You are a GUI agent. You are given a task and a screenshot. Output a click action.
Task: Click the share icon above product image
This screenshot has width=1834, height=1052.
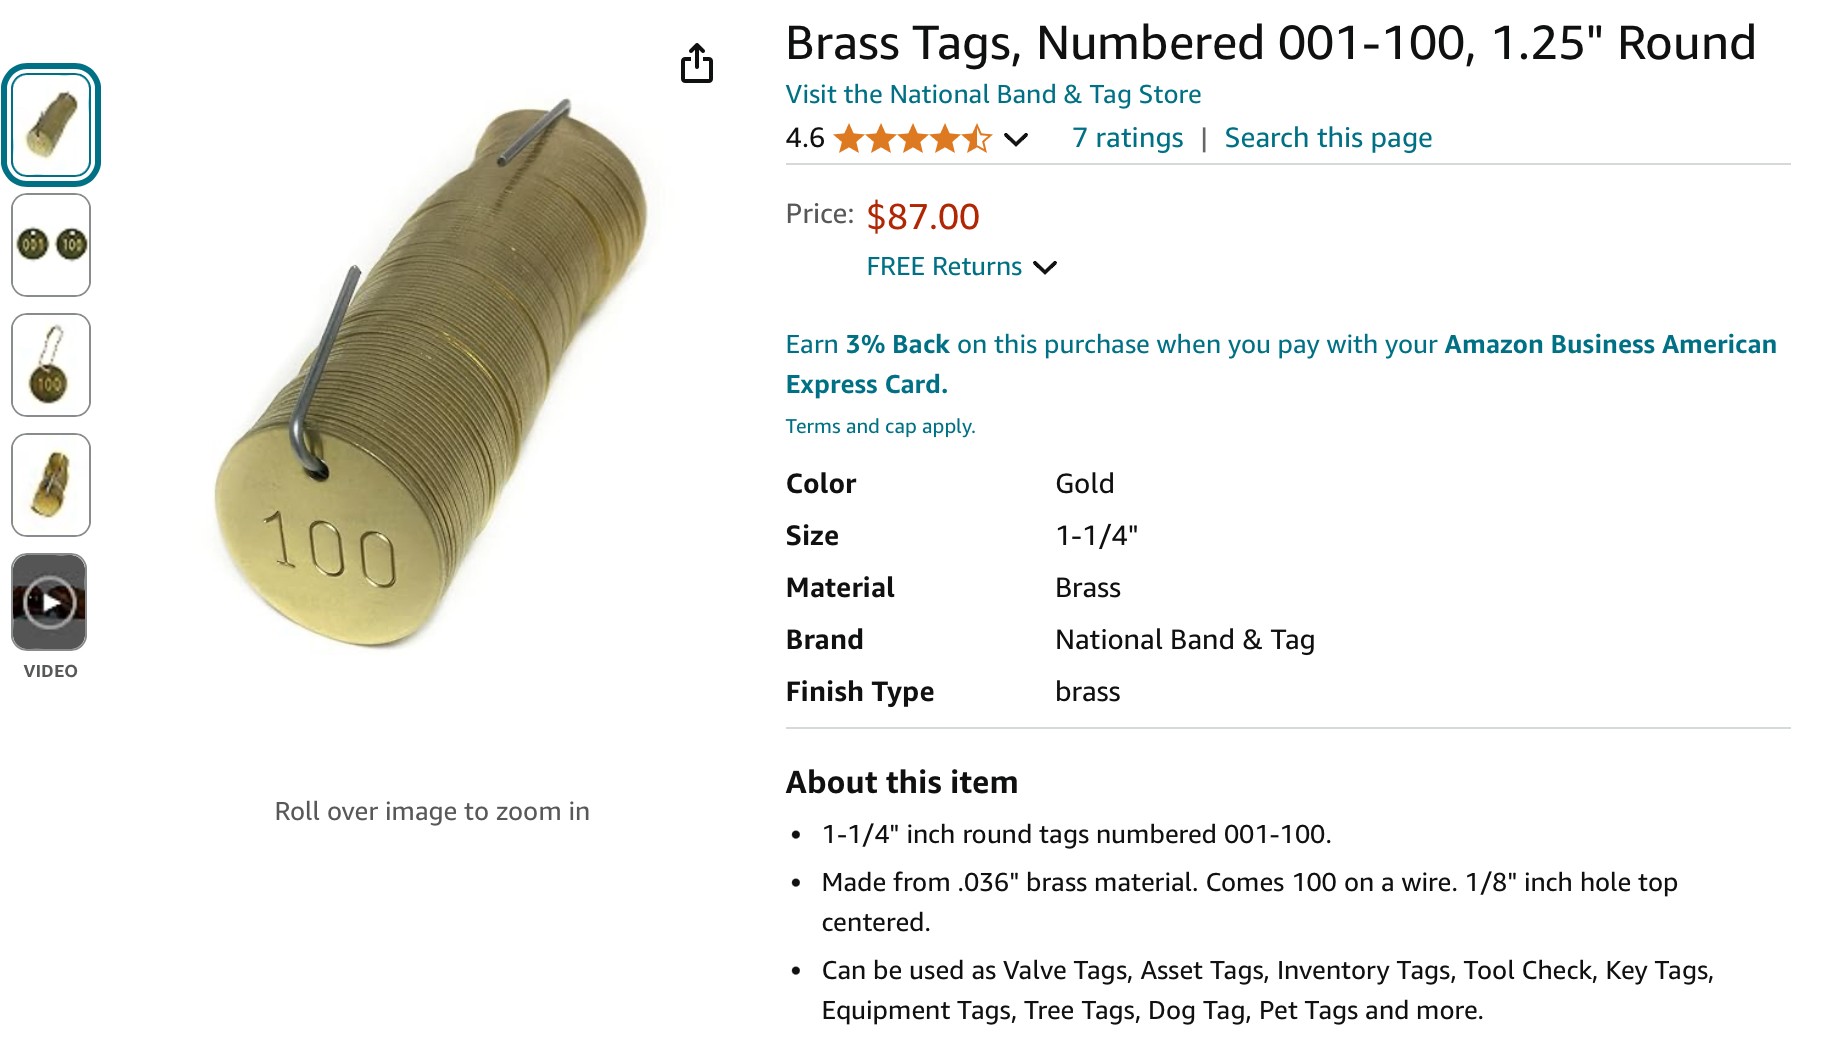click(697, 63)
